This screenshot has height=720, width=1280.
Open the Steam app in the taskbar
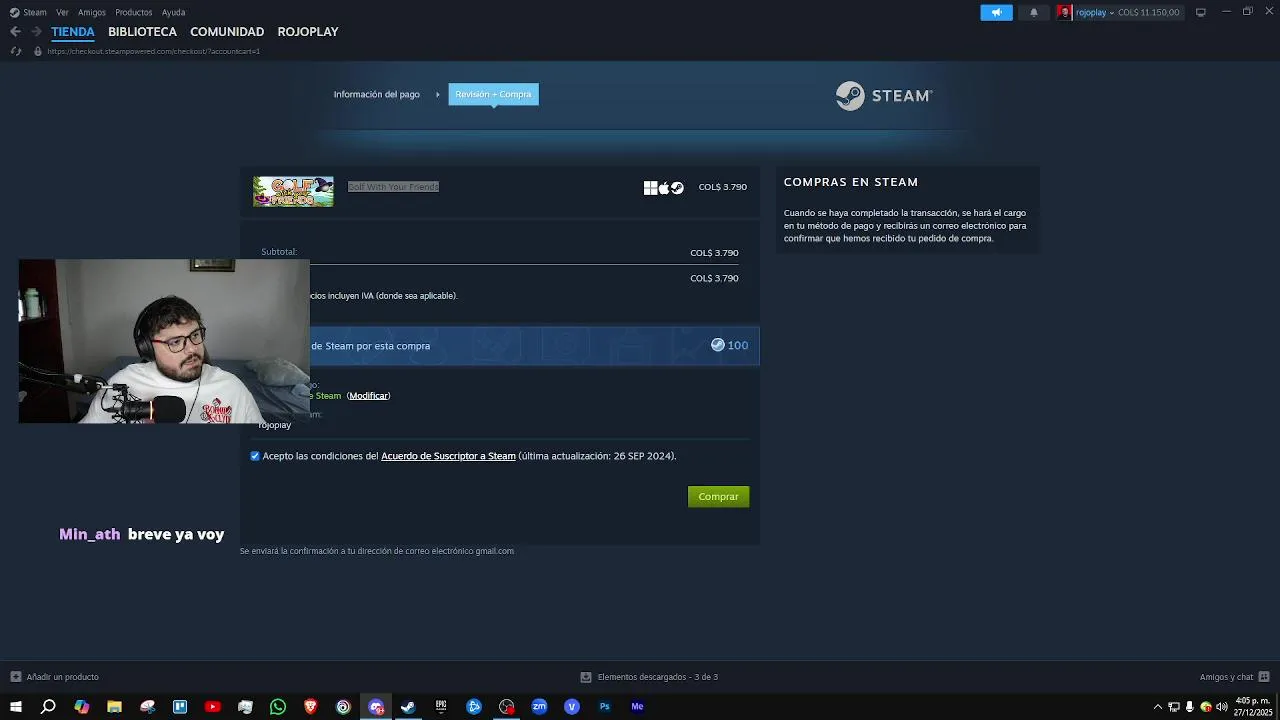pos(408,707)
